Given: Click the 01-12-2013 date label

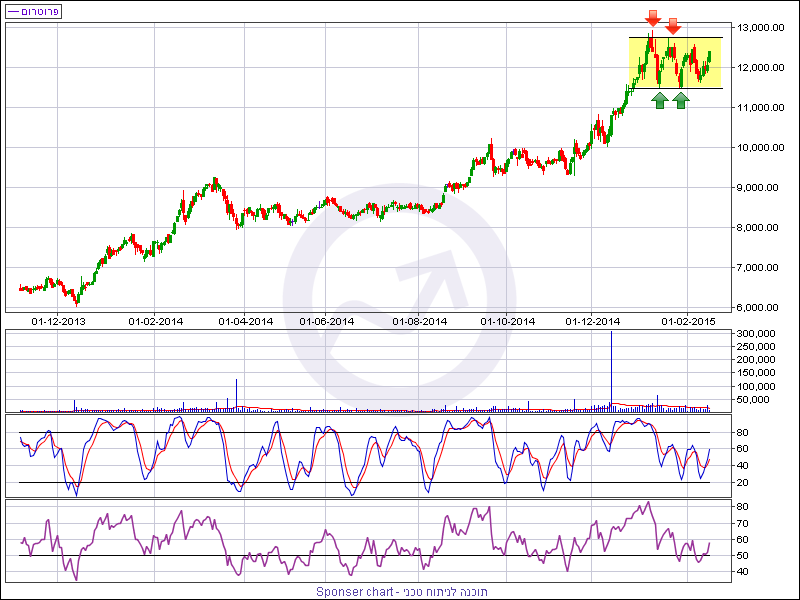Looking at the screenshot, I should click(x=58, y=321).
